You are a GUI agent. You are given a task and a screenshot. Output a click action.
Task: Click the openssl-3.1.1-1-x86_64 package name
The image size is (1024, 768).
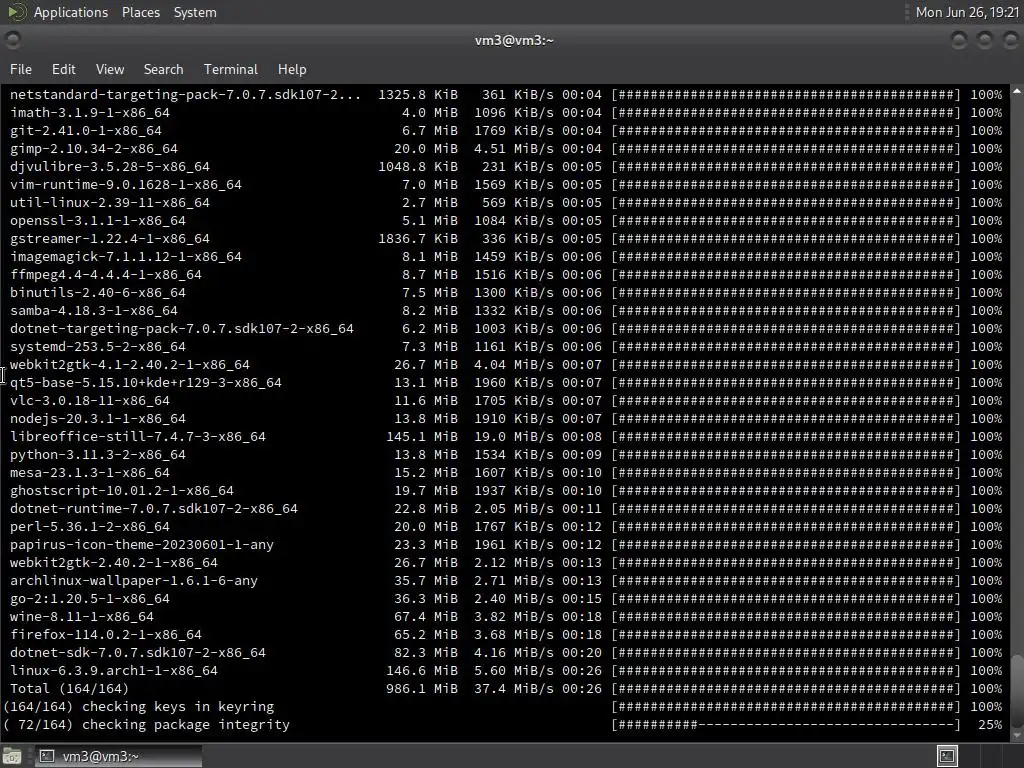coord(97,221)
